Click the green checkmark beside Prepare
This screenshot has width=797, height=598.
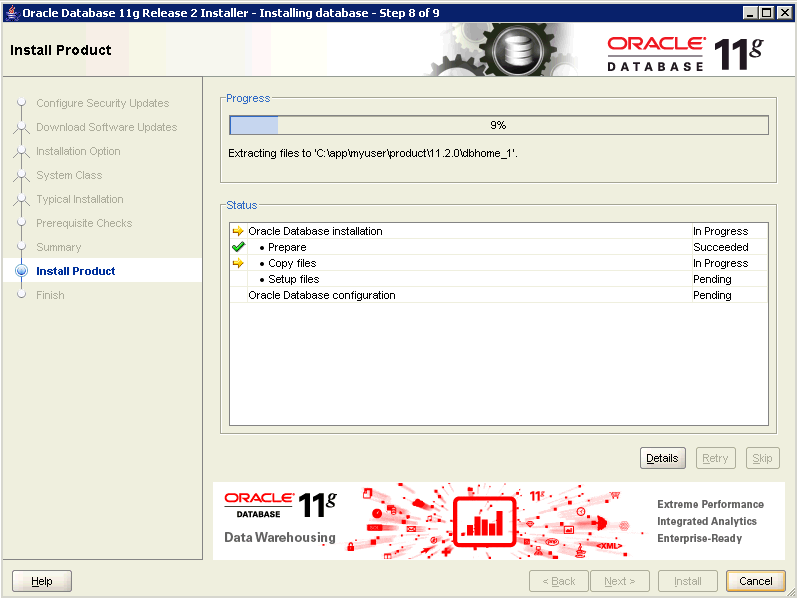238,247
